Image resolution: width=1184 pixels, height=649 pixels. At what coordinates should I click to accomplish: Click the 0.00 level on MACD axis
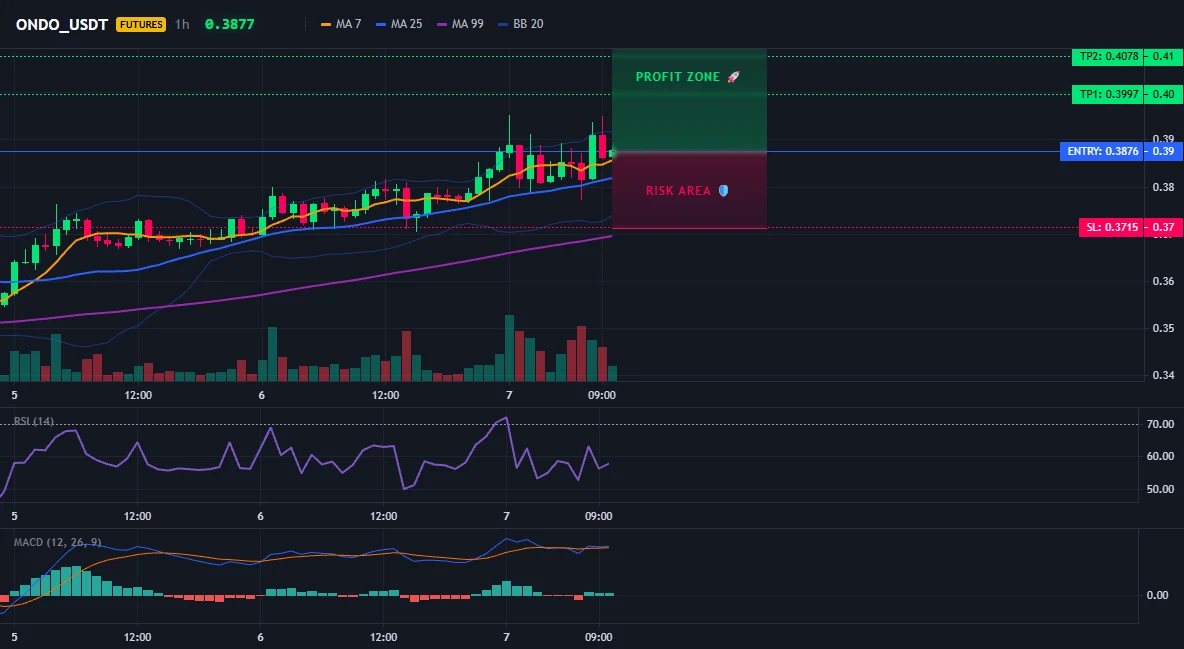coord(1158,595)
